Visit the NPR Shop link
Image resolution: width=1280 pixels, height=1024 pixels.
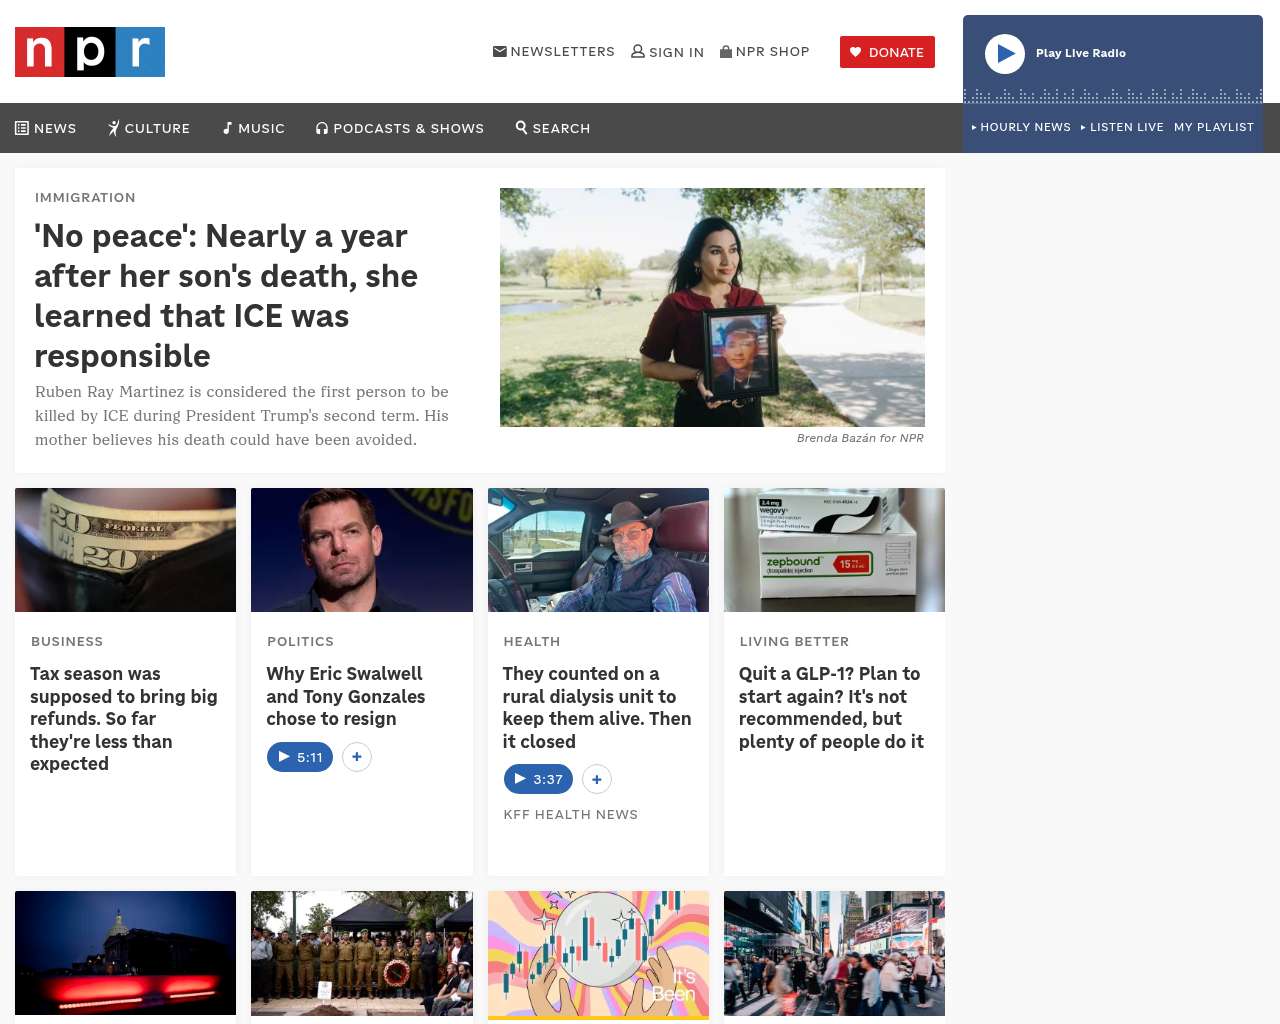coord(765,51)
